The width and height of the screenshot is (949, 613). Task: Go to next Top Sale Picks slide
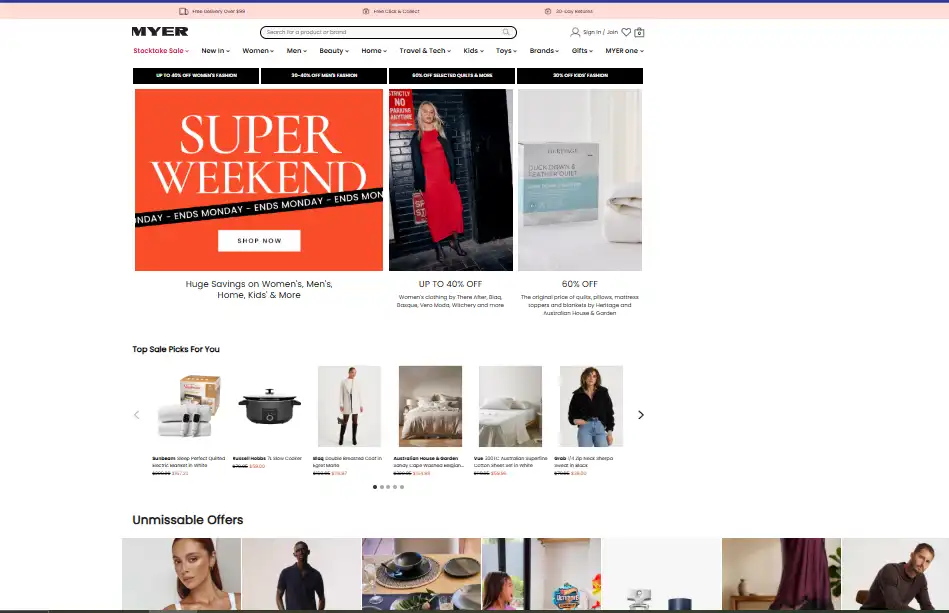click(x=640, y=415)
